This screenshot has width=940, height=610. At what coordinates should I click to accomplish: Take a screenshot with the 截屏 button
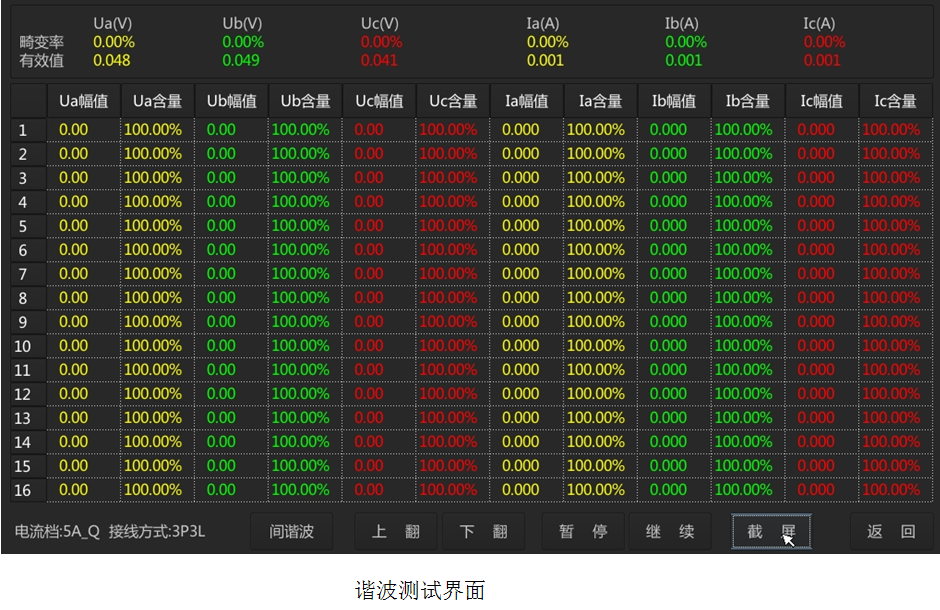tap(770, 532)
